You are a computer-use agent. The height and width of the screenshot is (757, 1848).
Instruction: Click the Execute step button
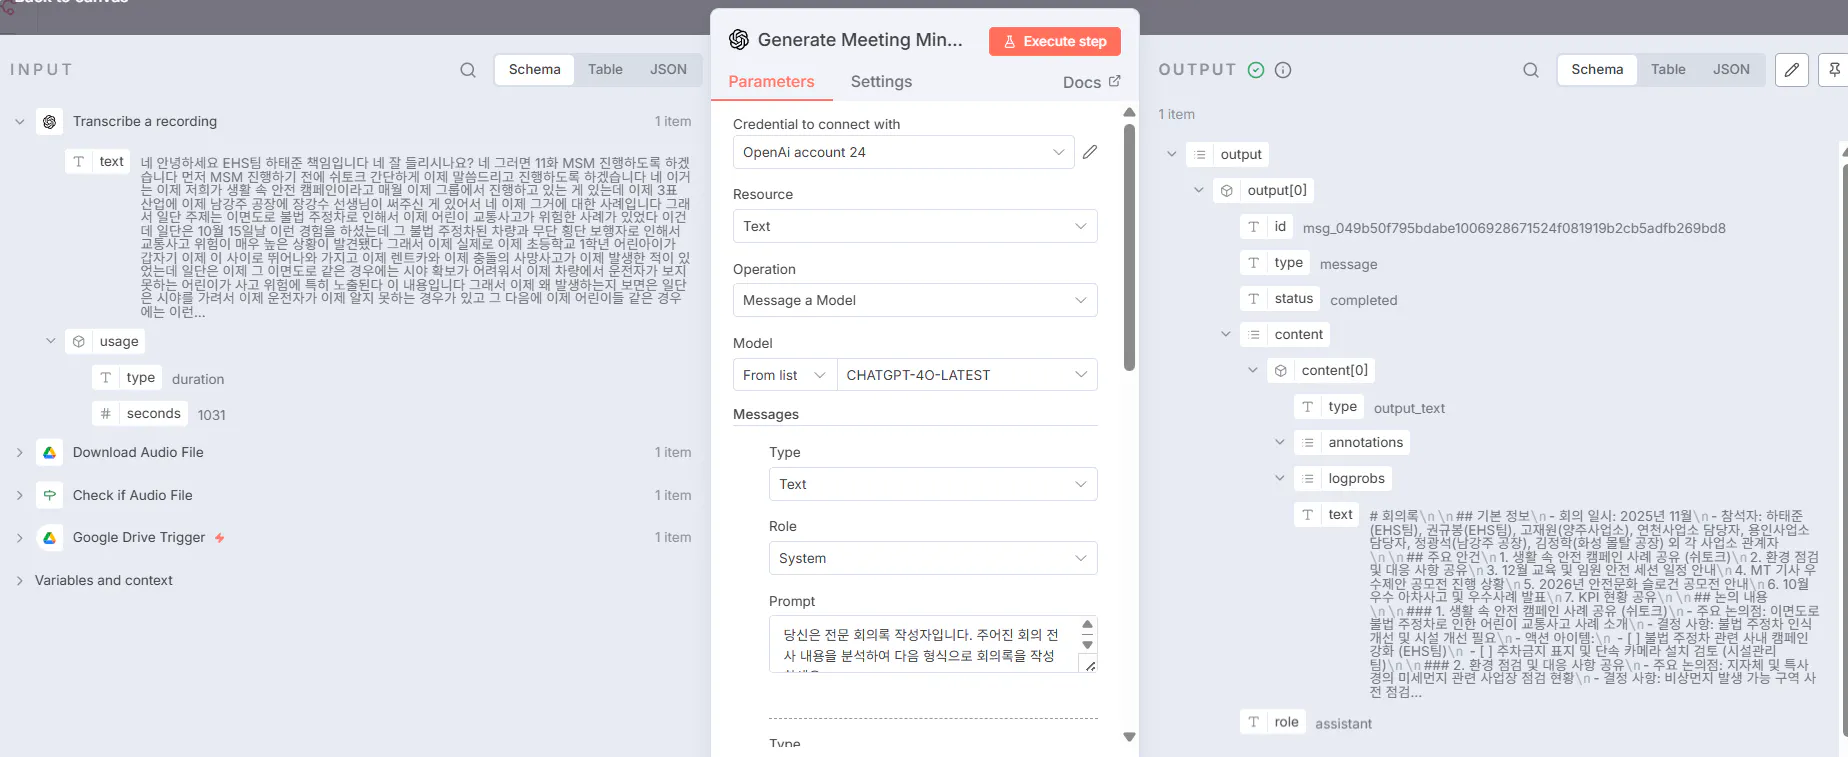pos(1055,42)
